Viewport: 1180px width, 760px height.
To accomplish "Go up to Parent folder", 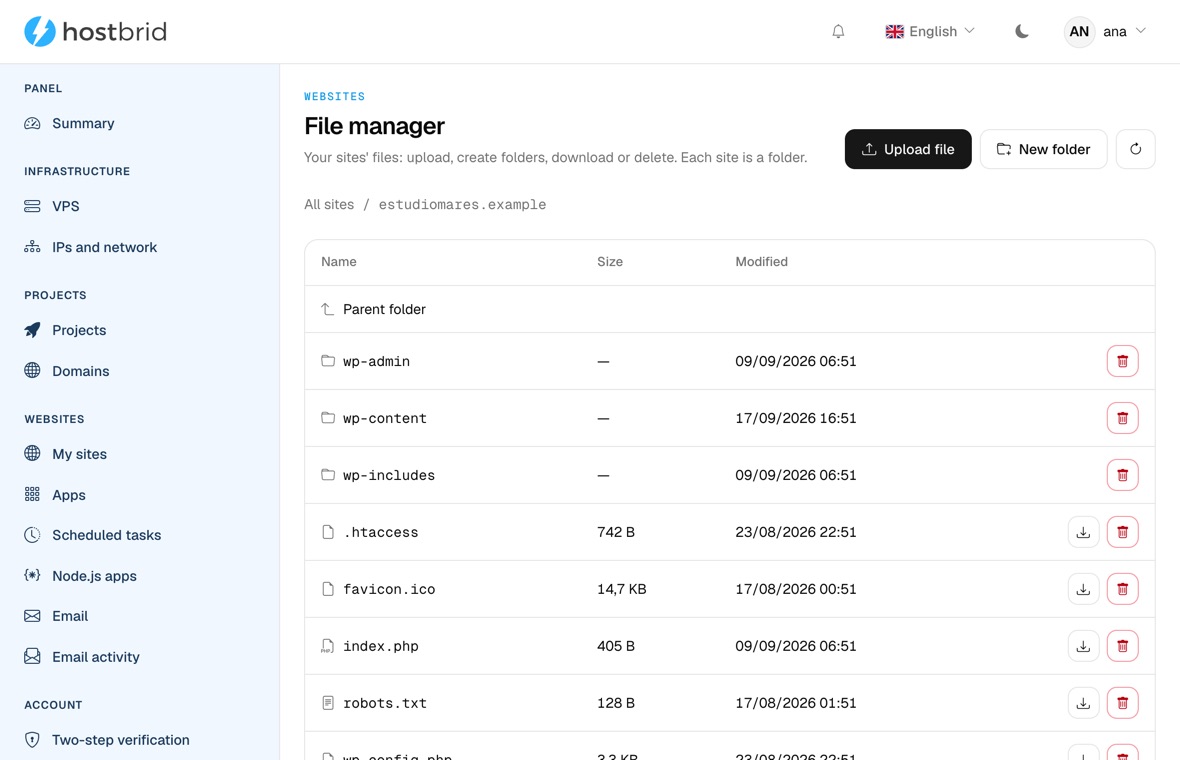I will [384, 309].
